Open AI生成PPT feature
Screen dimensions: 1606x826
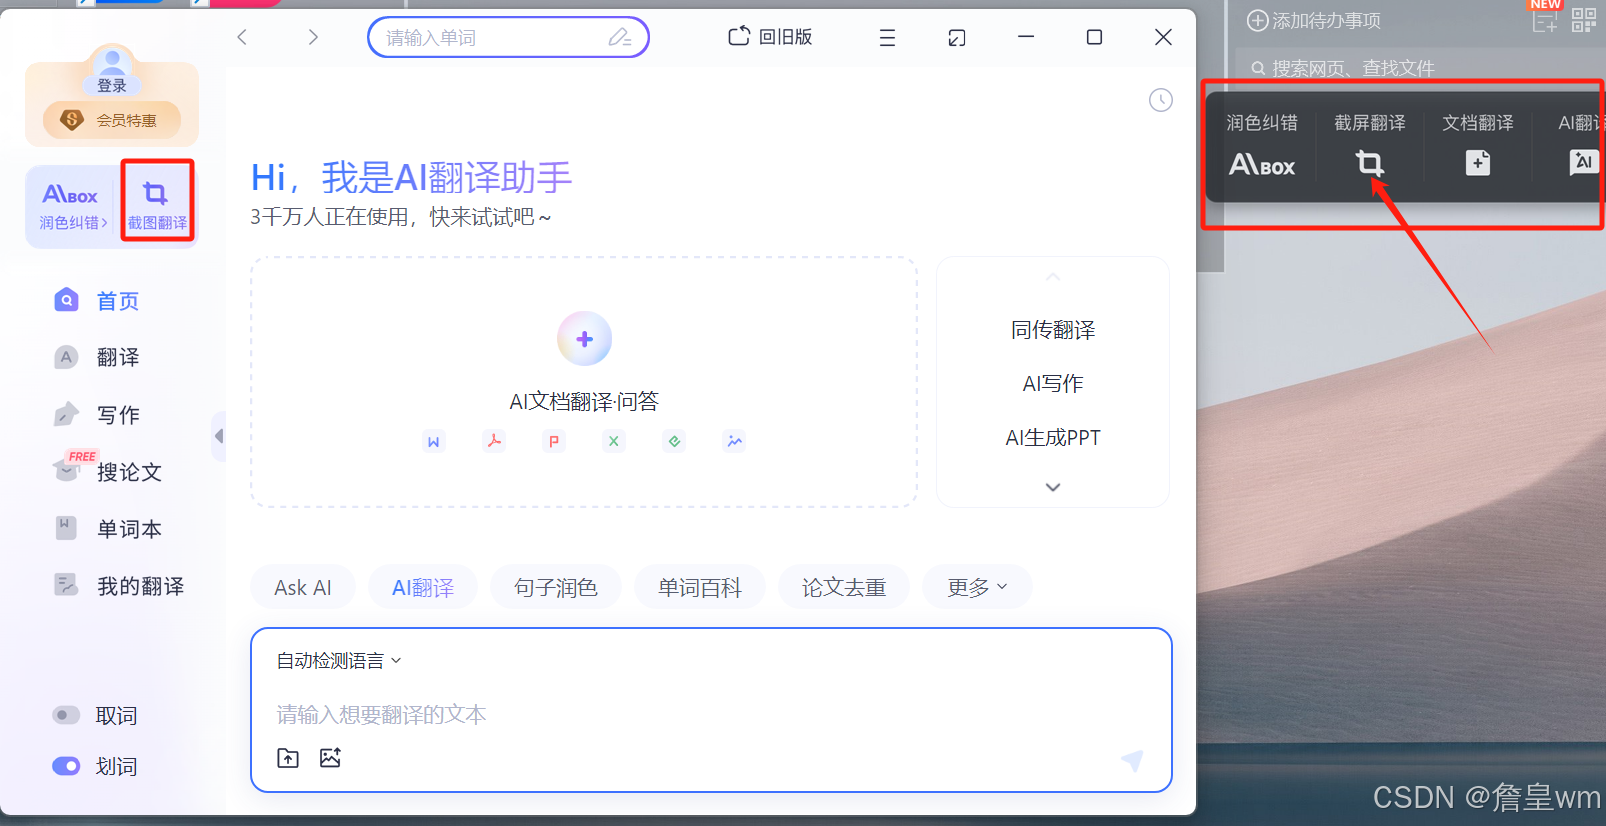(1053, 438)
